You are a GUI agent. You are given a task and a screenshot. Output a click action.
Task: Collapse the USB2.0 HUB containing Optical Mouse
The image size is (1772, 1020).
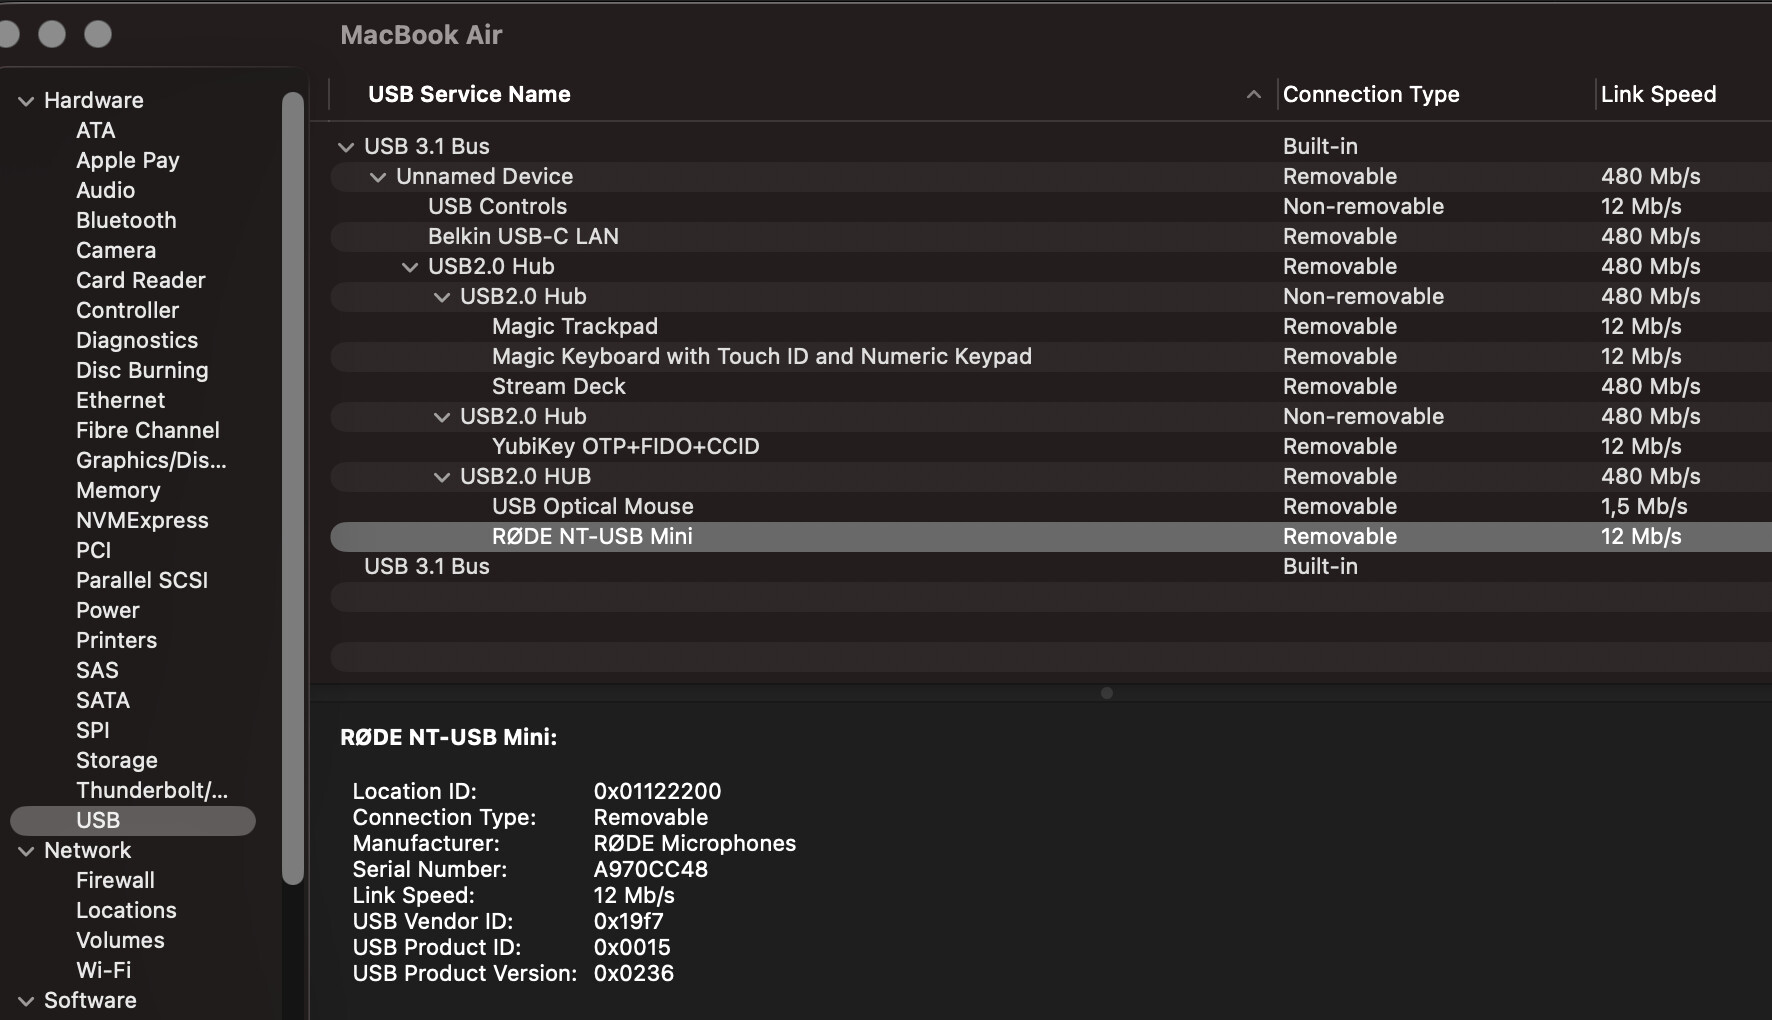(x=442, y=477)
